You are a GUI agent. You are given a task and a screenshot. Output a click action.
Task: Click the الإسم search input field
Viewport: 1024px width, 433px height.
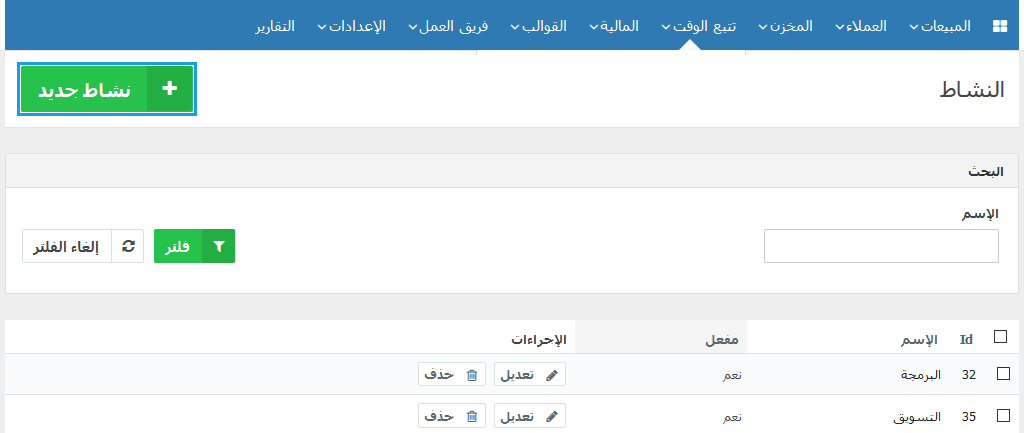(881, 246)
